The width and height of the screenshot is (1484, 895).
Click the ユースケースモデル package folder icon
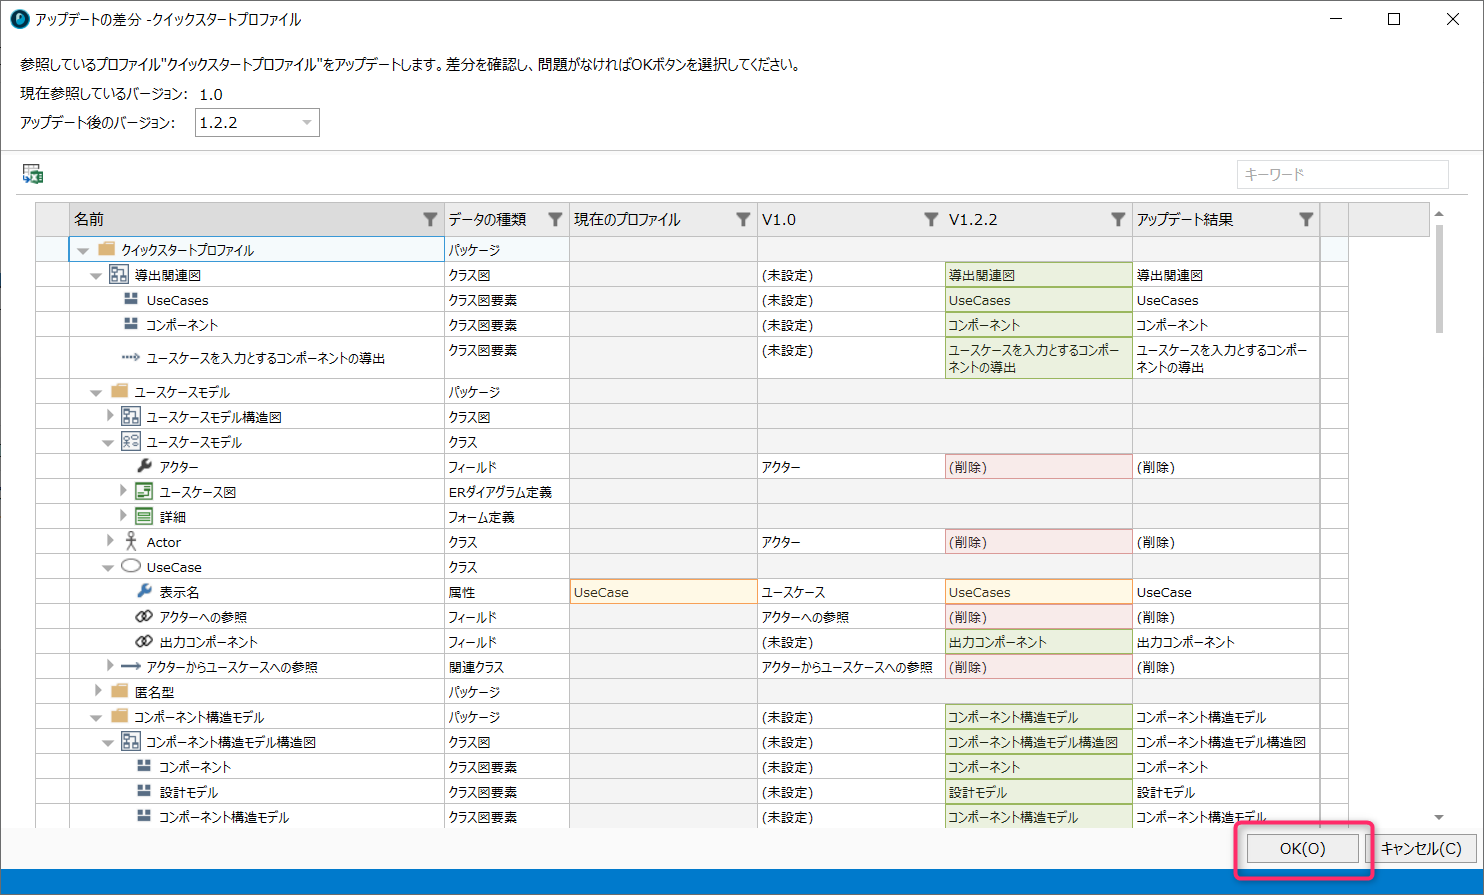point(119,391)
